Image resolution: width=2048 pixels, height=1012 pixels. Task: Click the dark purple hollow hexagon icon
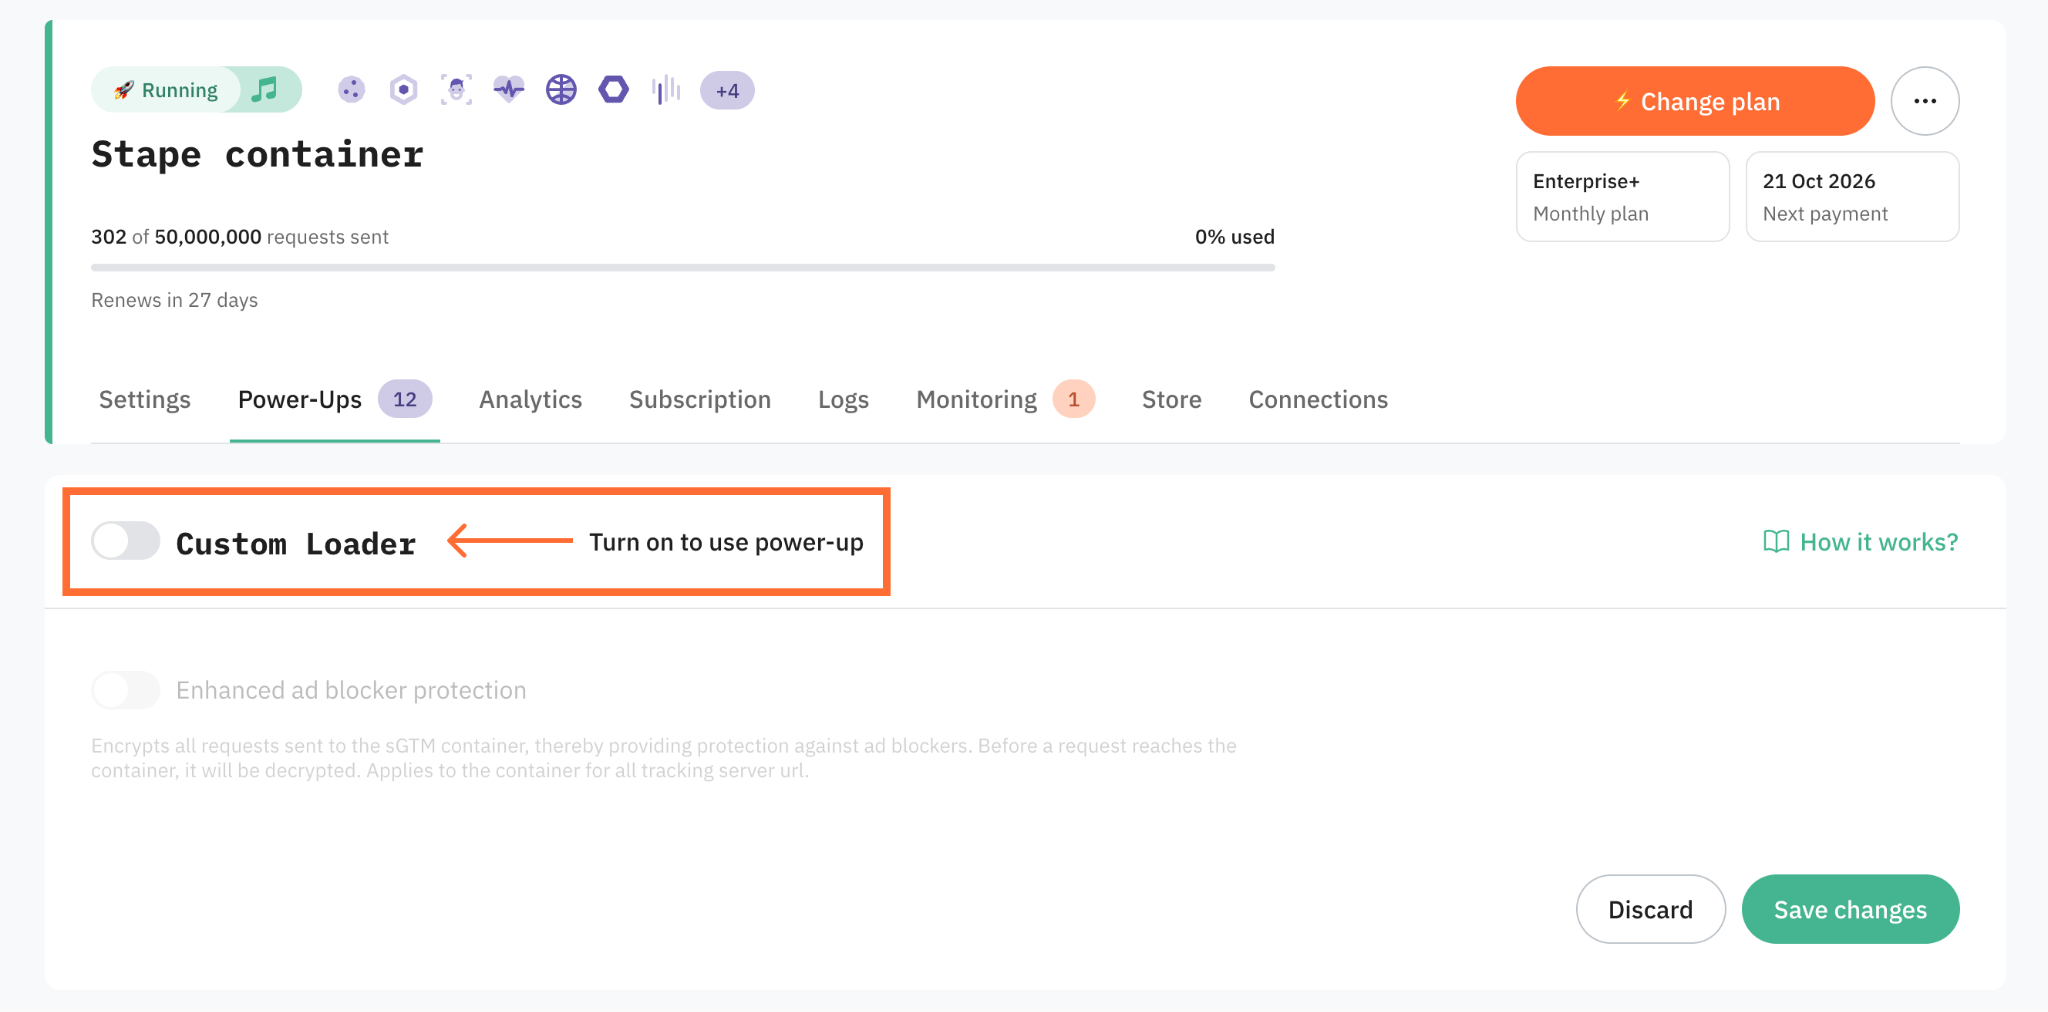pos(614,90)
